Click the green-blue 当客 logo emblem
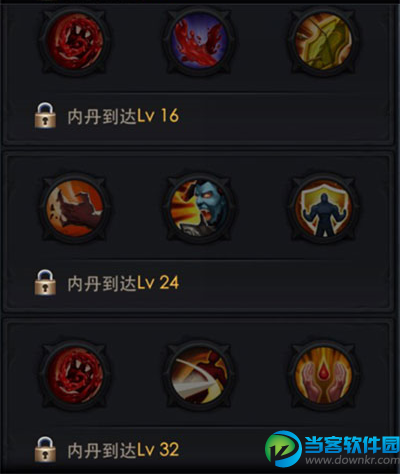Viewport: 401px width, 474px height. coord(283,449)
